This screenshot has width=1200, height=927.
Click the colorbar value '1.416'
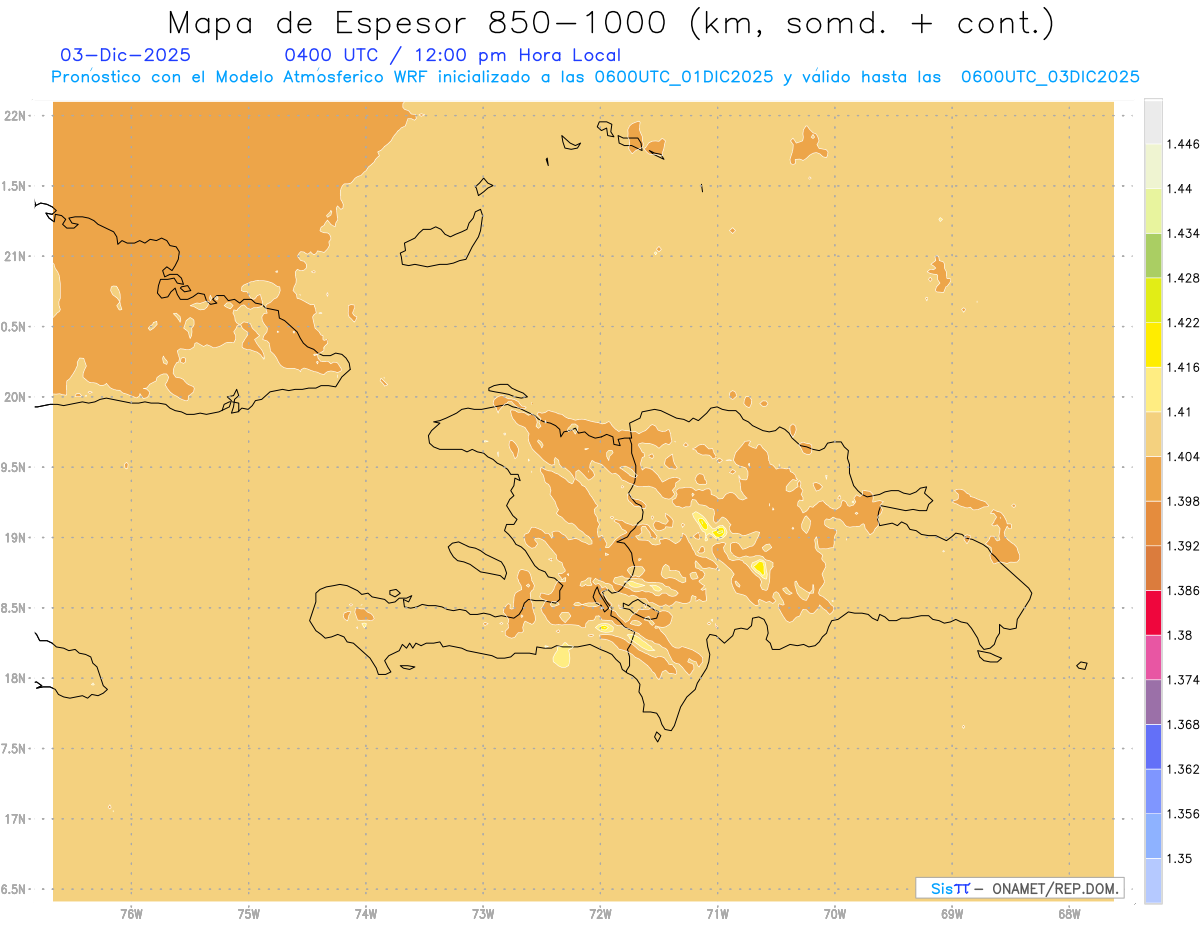point(1184,367)
